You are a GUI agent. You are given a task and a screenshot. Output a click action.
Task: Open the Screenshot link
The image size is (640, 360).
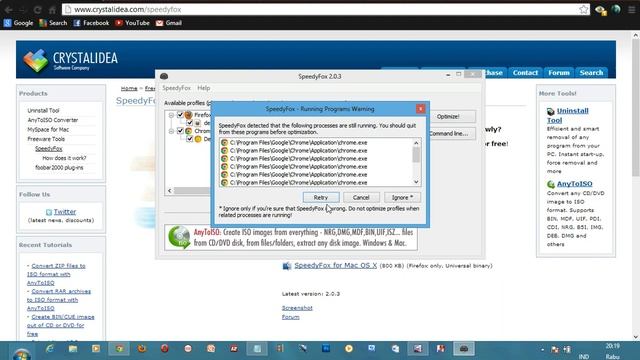(297, 308)
